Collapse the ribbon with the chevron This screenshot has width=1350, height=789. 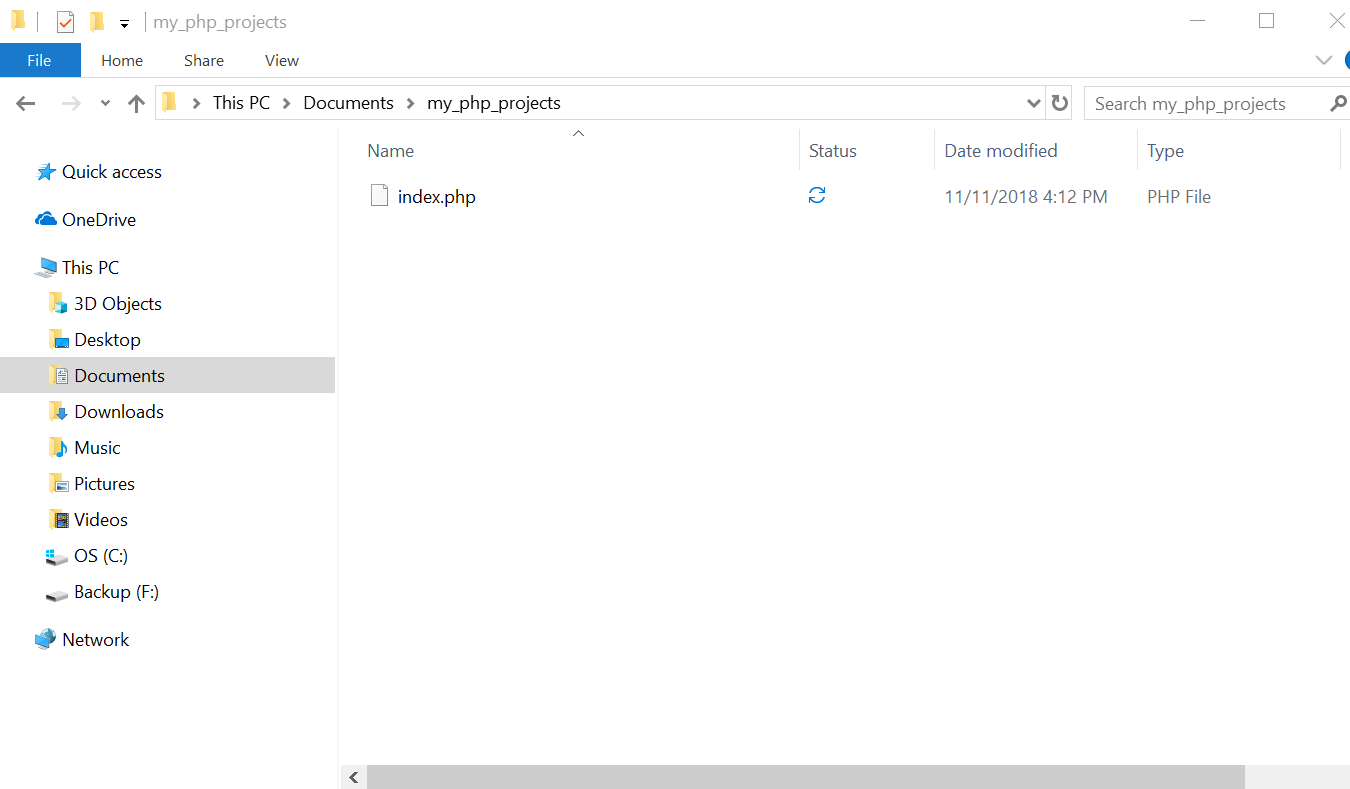[1324, 60]
